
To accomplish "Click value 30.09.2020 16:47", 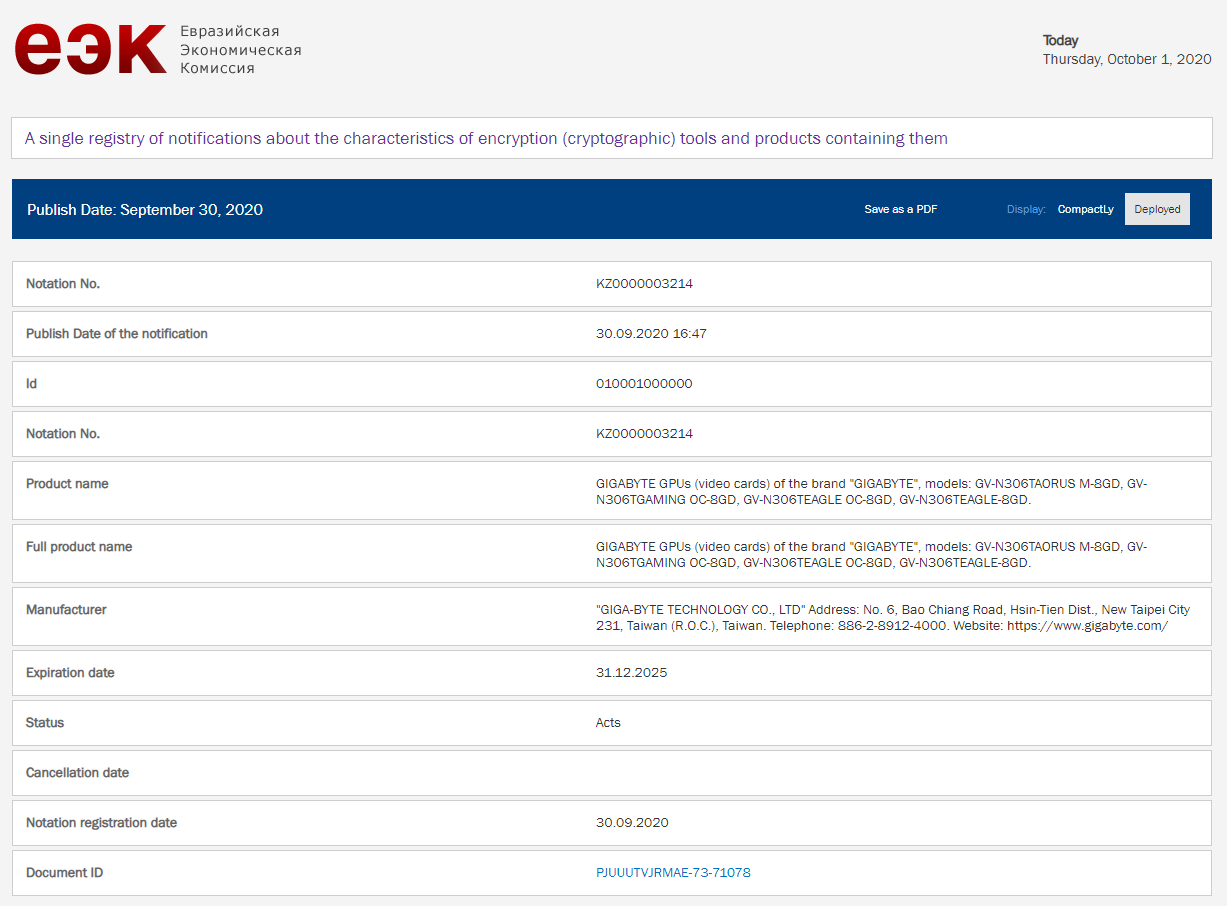I will coord(651,334).
